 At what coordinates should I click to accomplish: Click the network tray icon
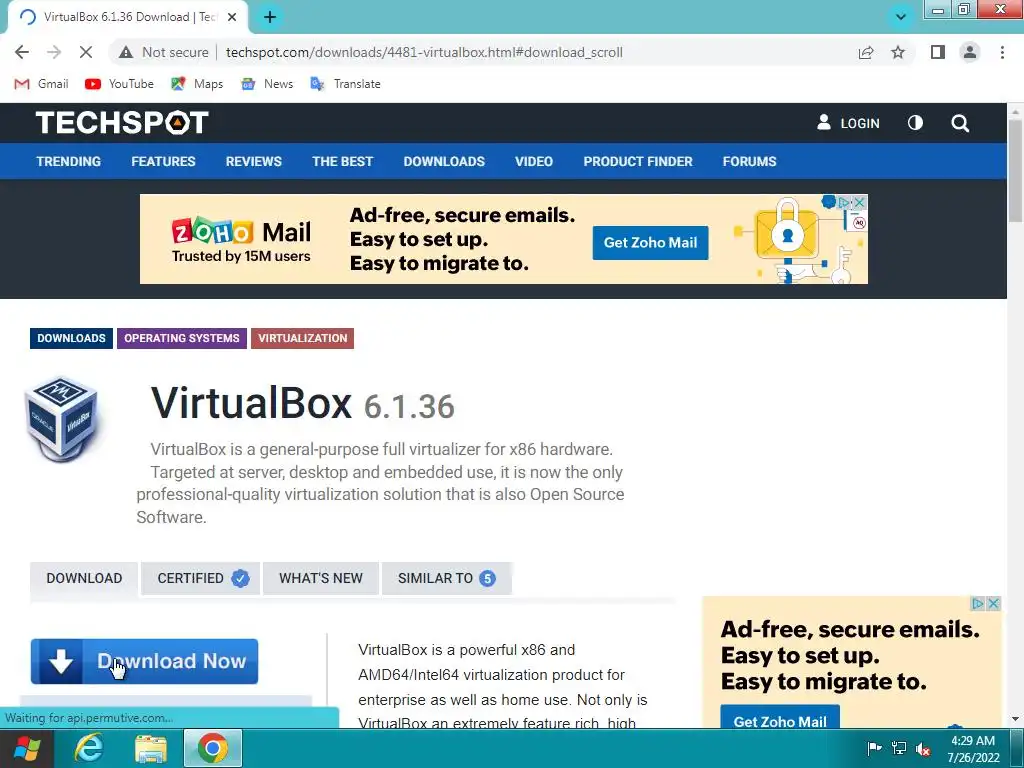[899, 748]
